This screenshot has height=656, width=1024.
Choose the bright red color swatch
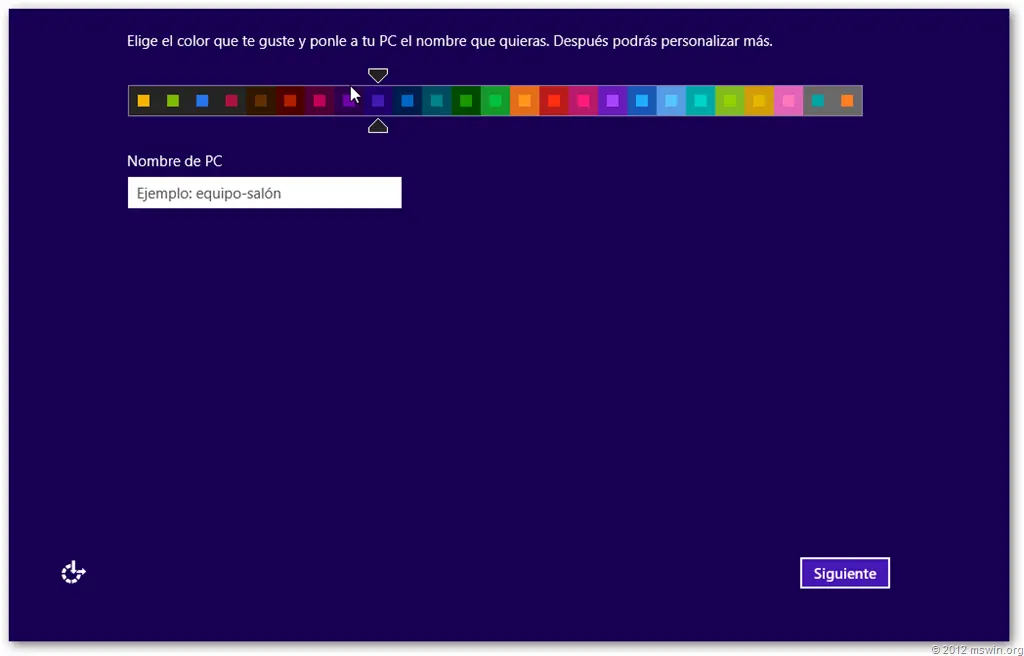click(554, 101)
